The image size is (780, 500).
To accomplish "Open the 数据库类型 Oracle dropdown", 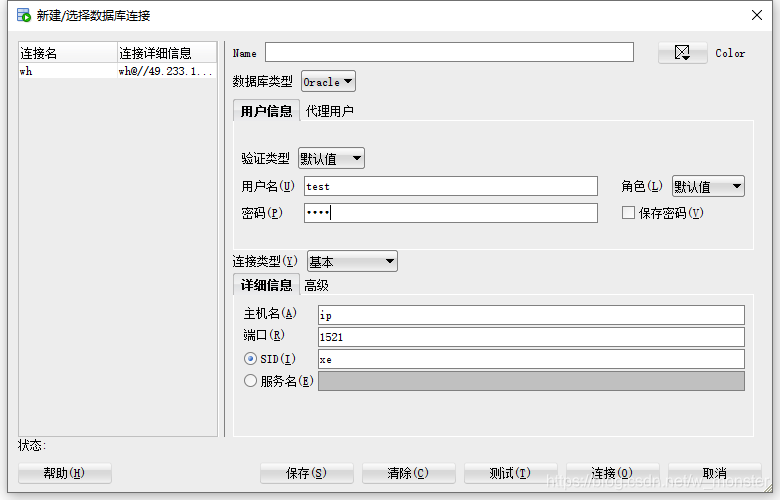I will tap(328, 82).
